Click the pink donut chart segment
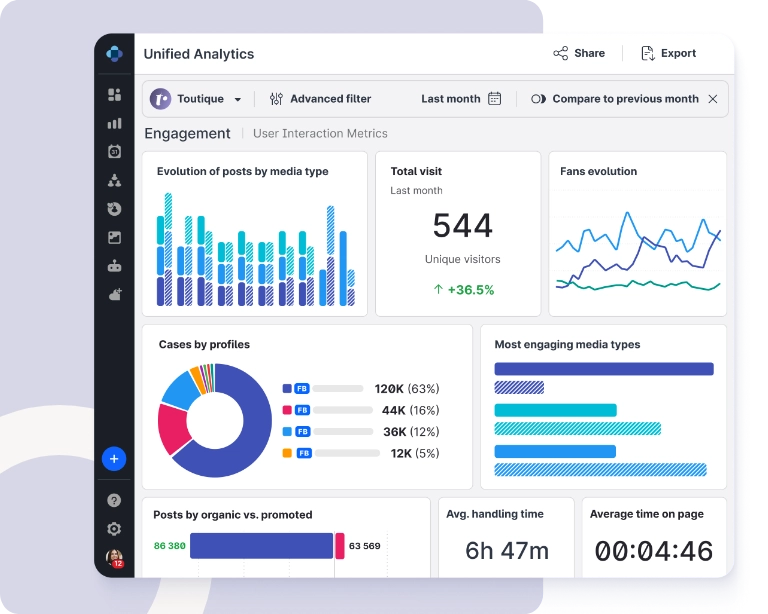This screenshot has width=768, height=614. 173,428
